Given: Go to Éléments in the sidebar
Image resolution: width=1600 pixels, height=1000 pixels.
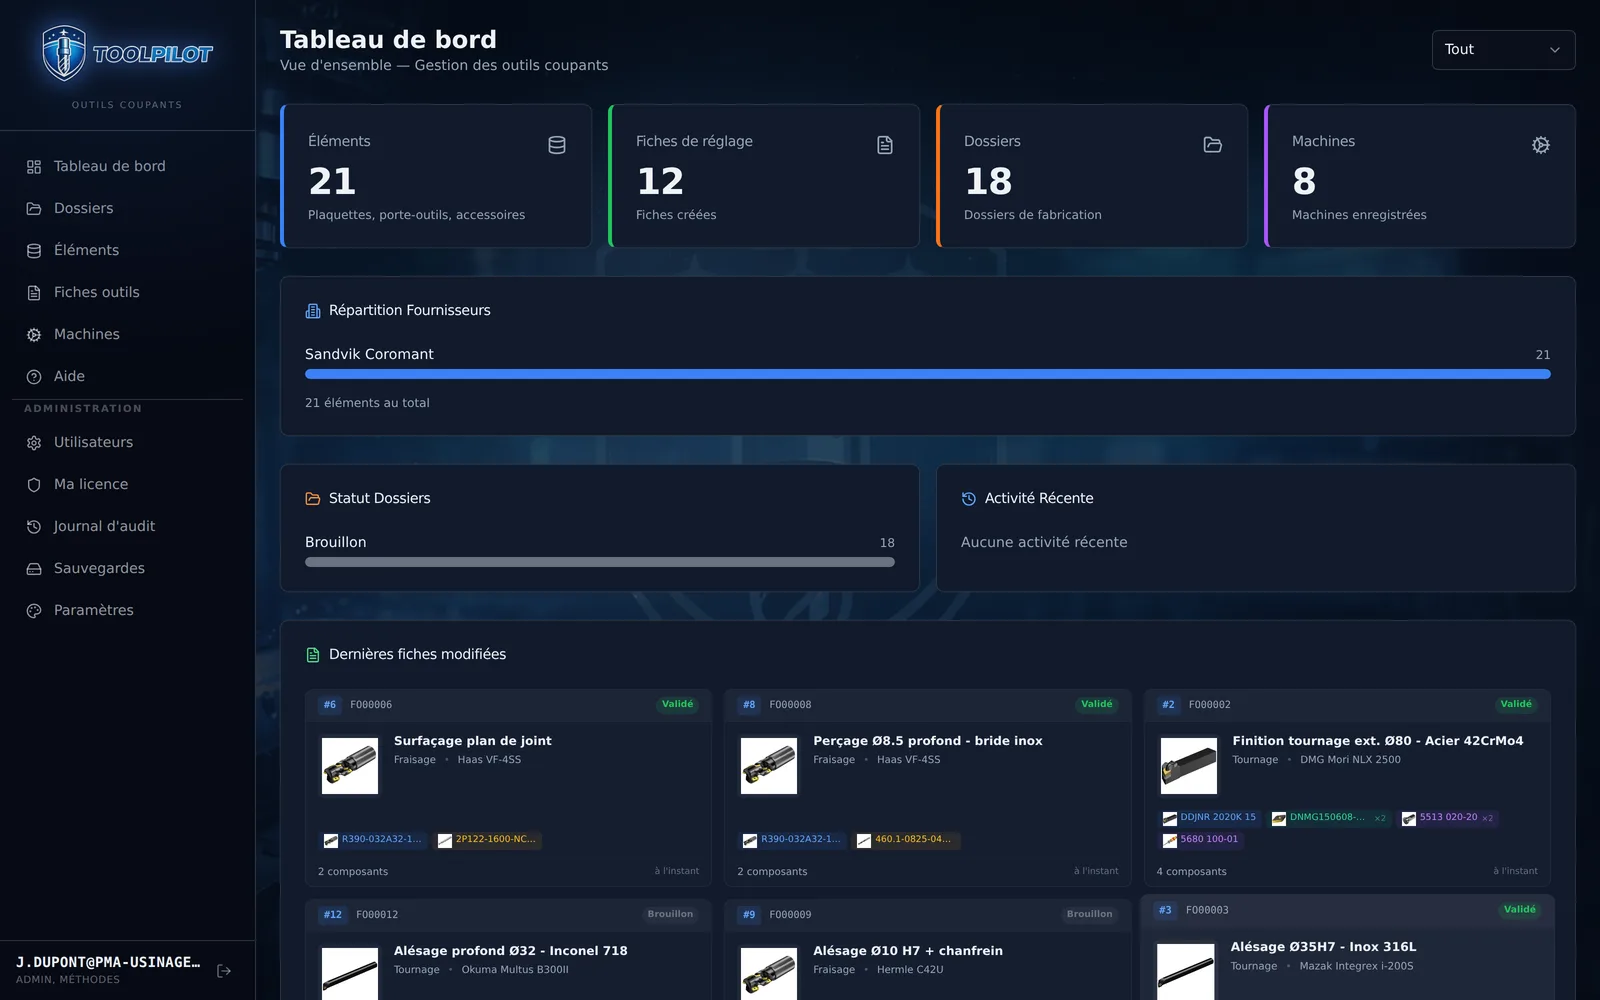Looking at the screenshot, I should coord(127,250).
